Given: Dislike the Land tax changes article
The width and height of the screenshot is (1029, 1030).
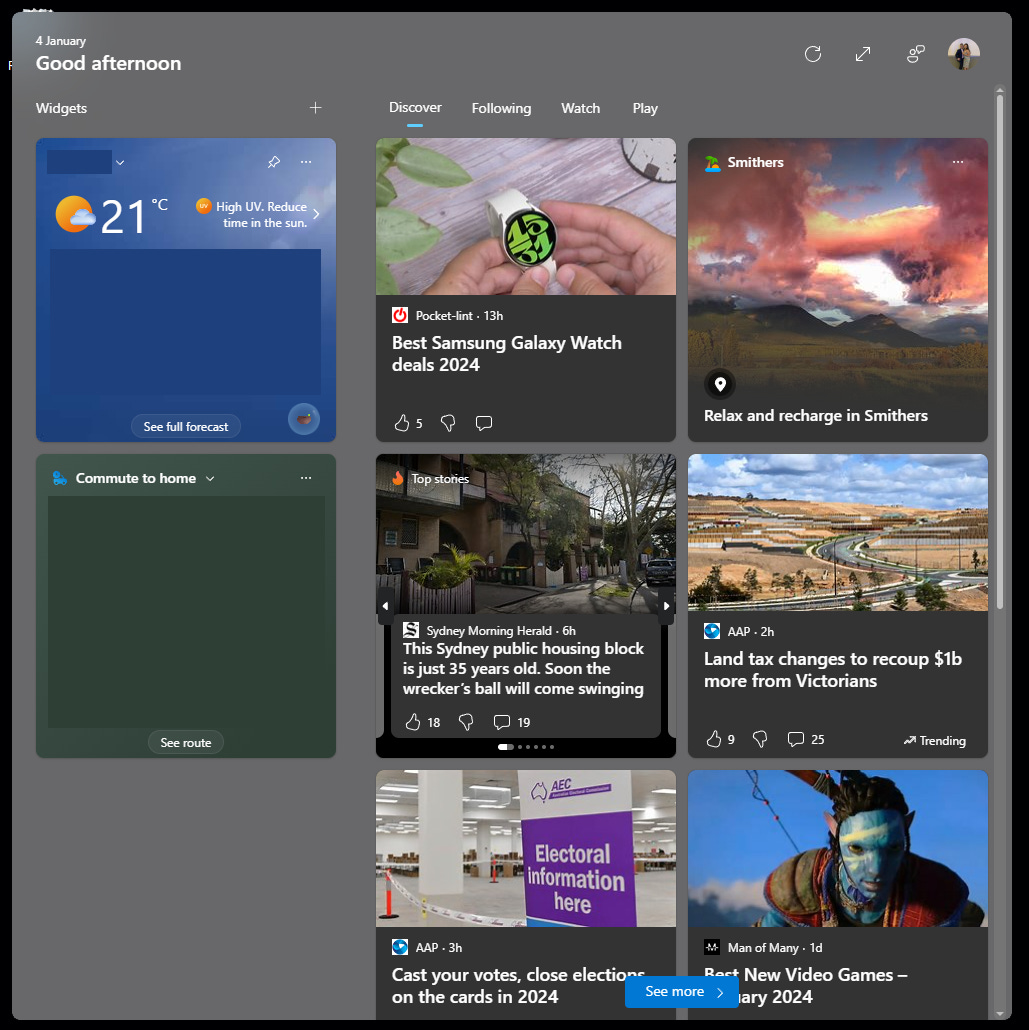Looking at the screenshot, I should [760, 740].
